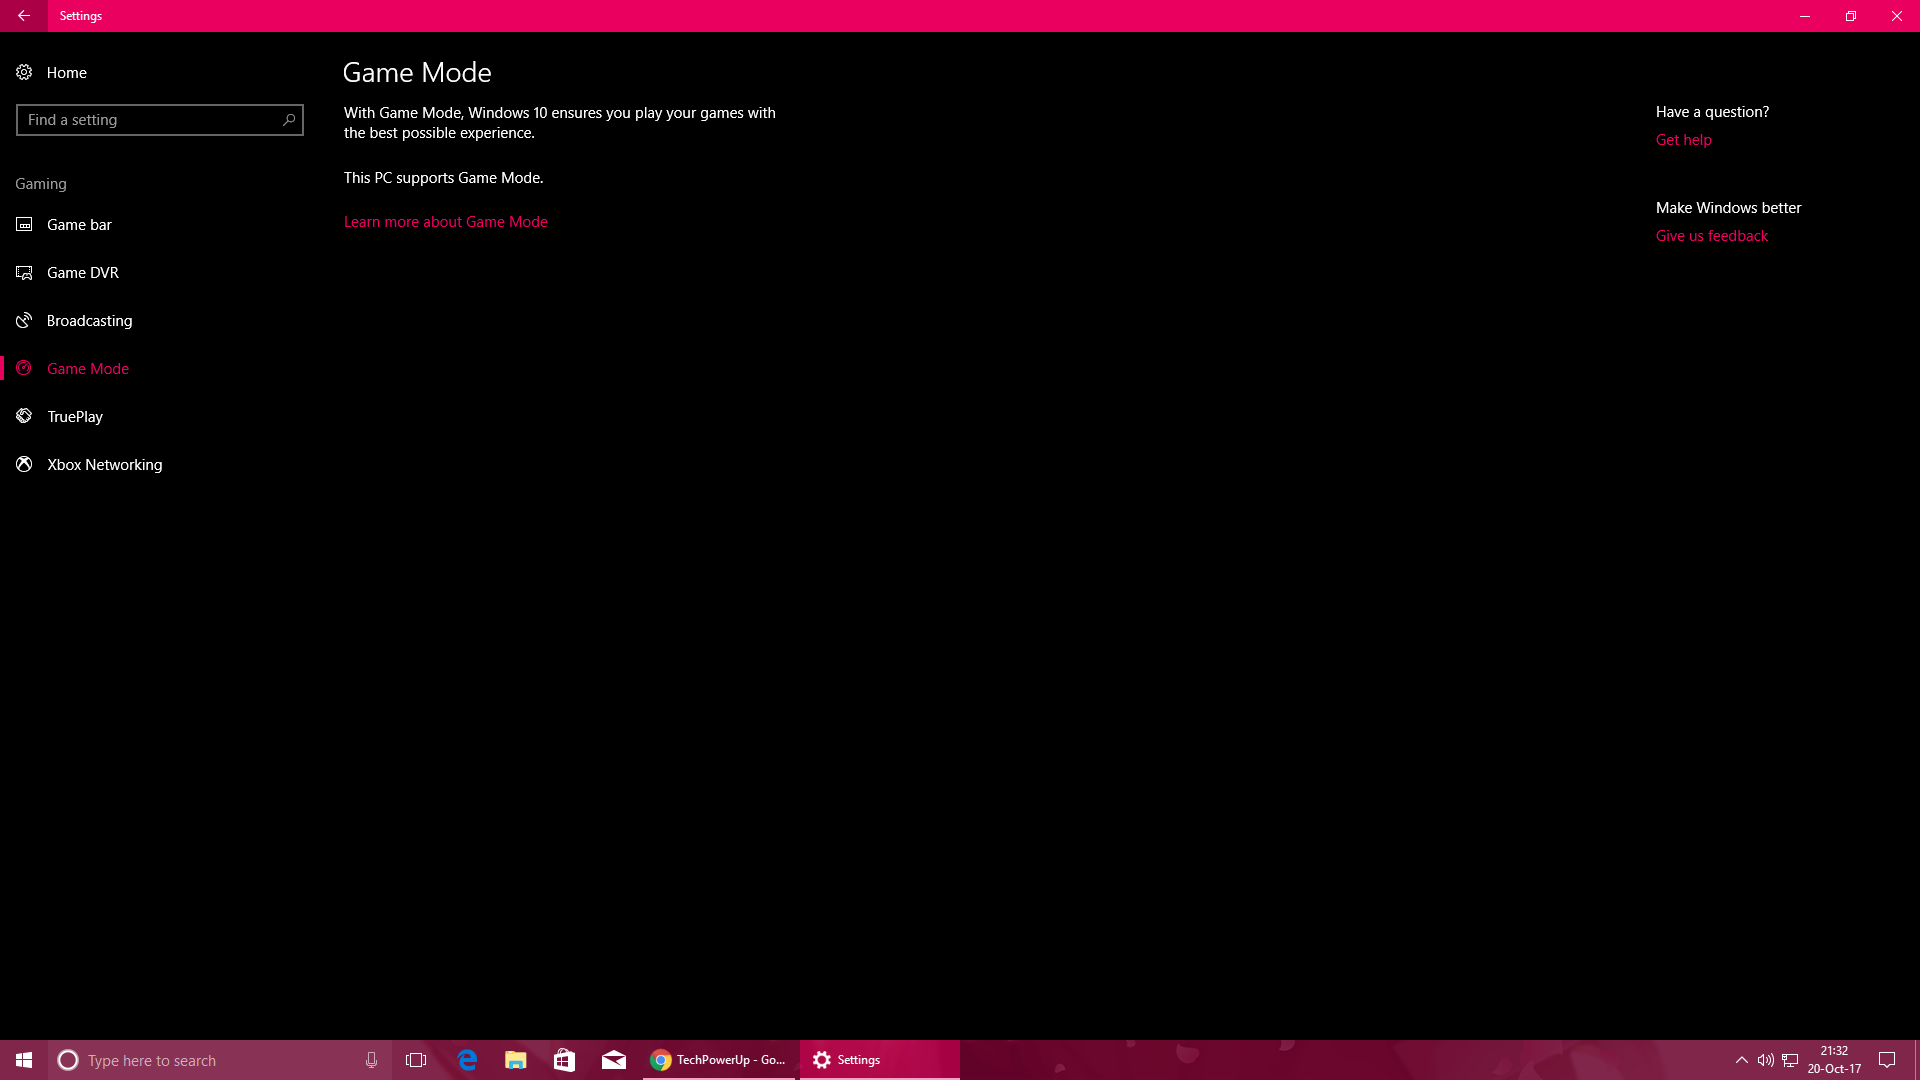Select the Xbox Networking icon in sidebar
The width and height of the screenshot is (1920, 1080).
[x=24, y=464]
